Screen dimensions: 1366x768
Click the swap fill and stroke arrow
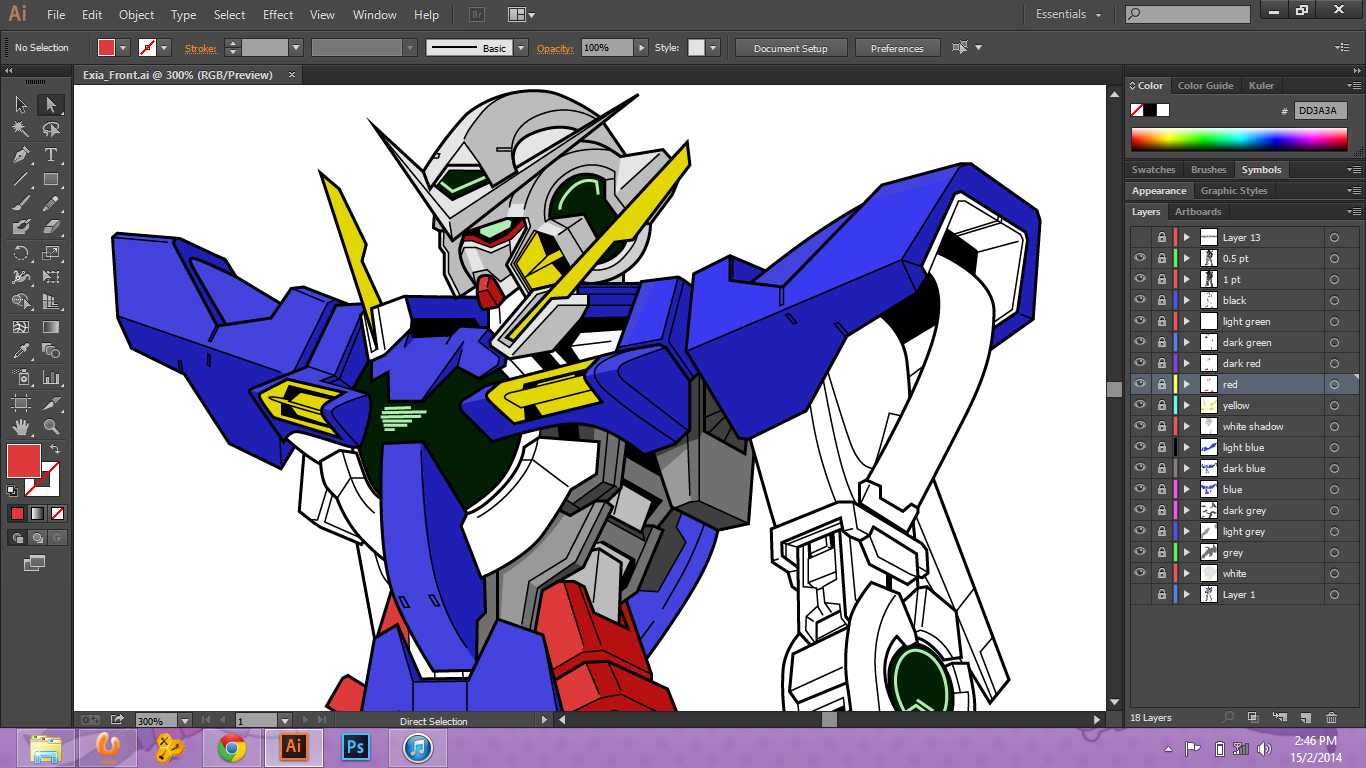55,450
